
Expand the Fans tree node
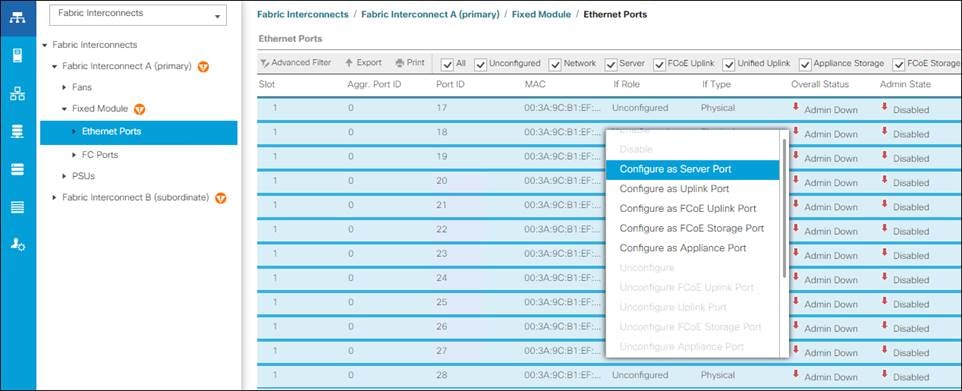point(64,88)
